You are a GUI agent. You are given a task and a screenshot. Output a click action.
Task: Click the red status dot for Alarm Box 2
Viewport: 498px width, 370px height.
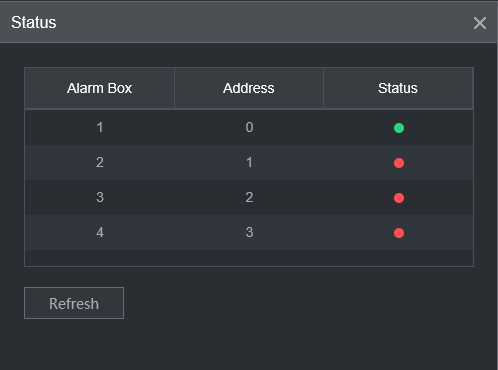click(399, 163)
